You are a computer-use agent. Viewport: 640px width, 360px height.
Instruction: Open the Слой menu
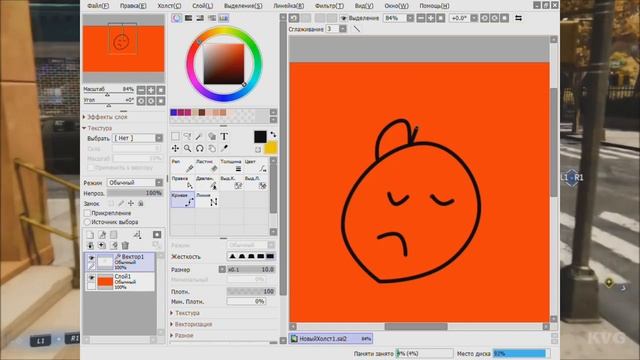[202, 6]
